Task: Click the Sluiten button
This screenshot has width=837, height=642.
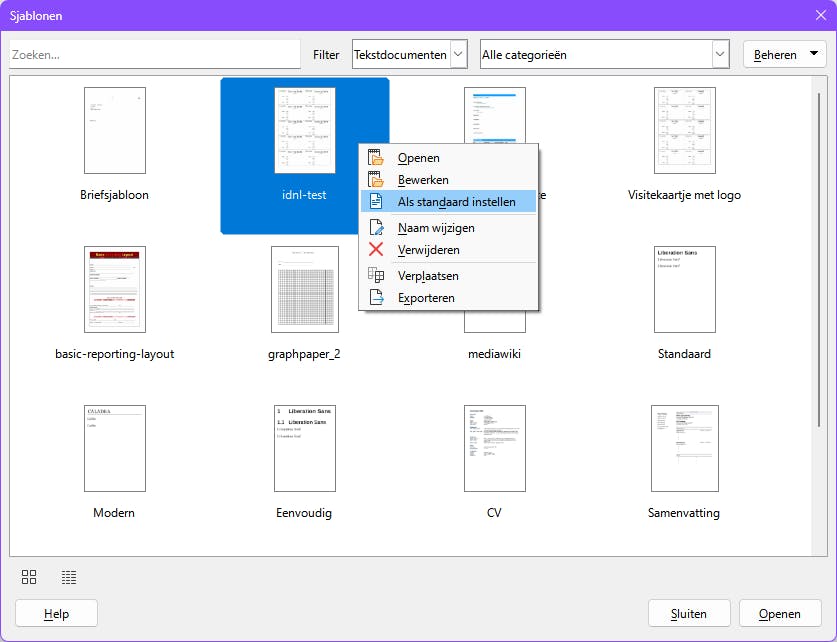Action: [690, 614]
